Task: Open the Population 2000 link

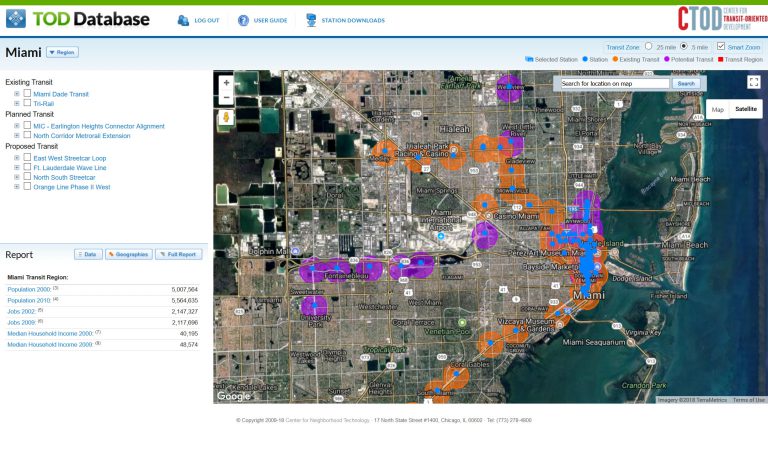Action: point(28,289)
